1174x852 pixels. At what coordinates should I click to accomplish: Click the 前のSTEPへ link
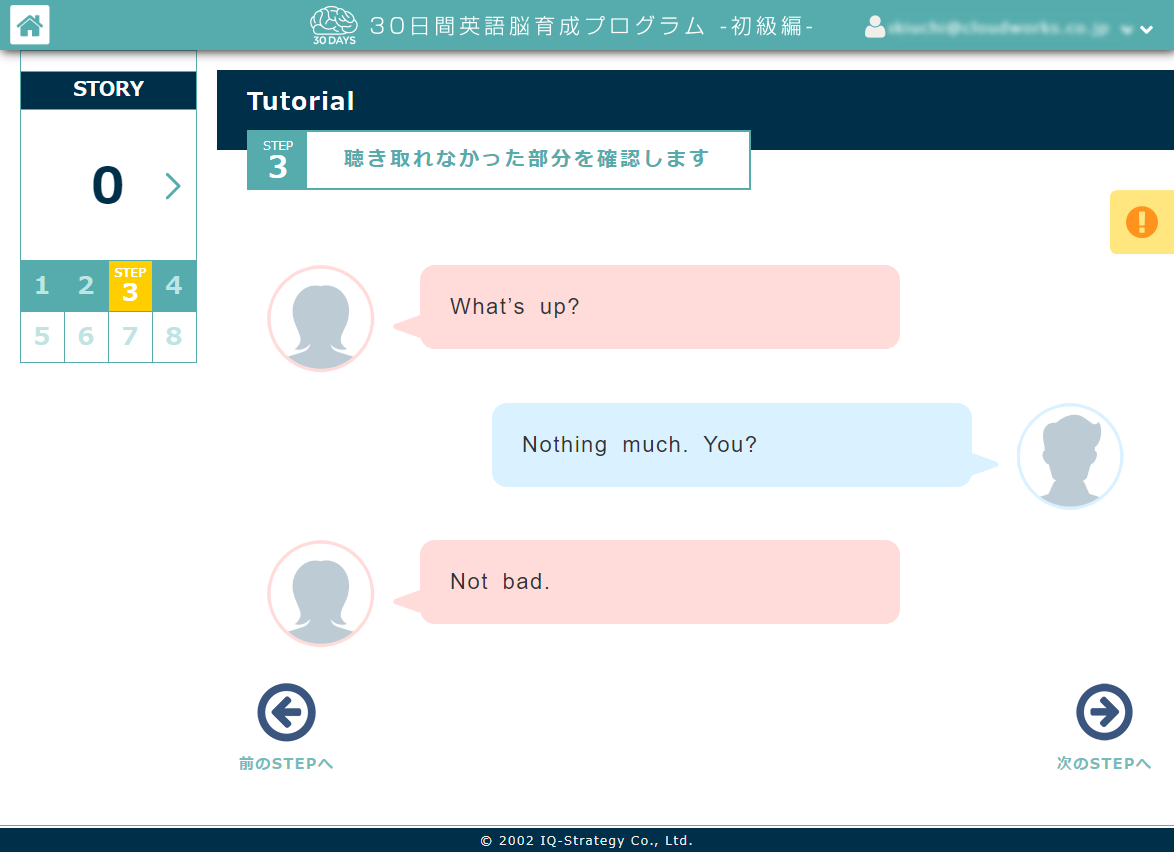click(x=286, y=762)
